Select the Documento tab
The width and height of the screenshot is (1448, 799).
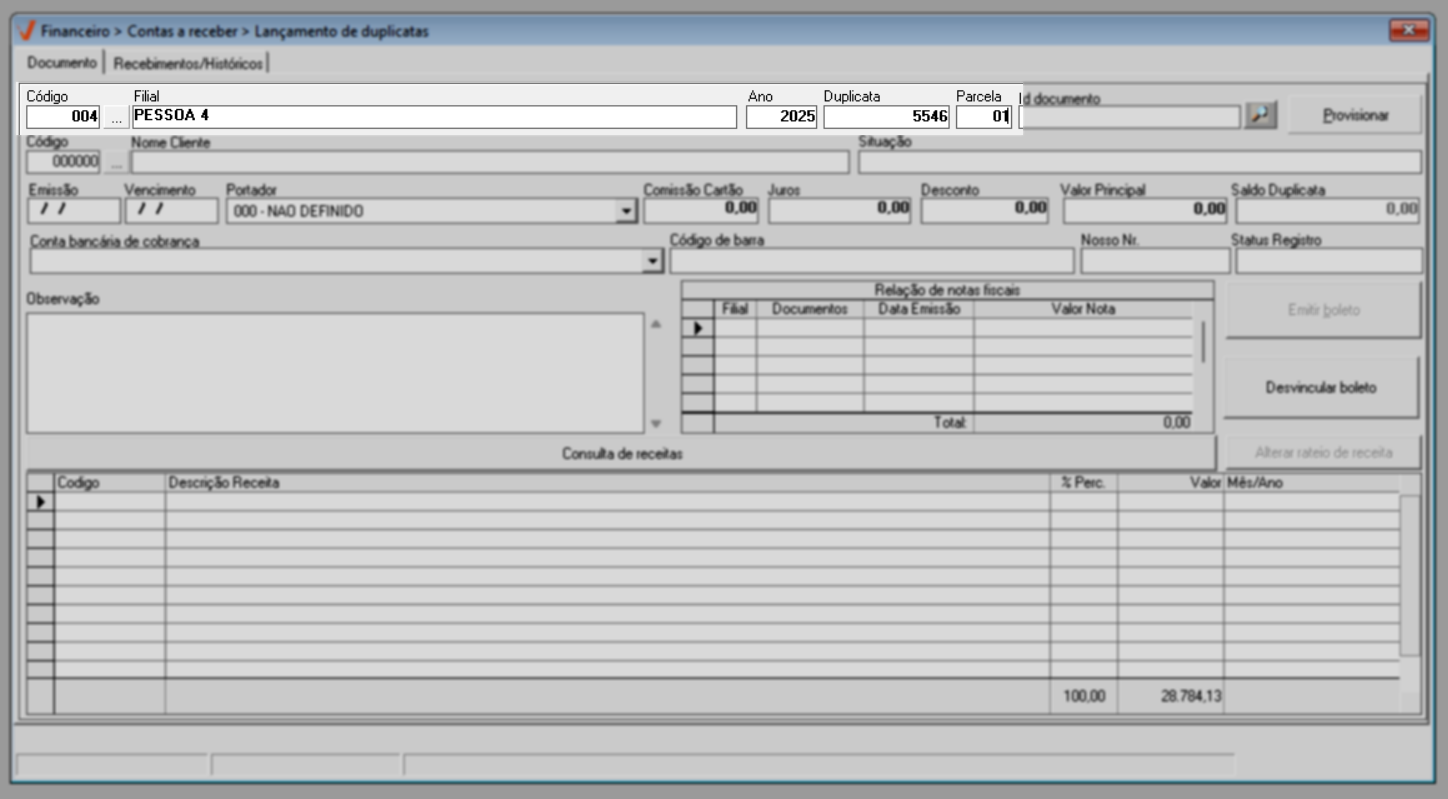click(61, 62)
